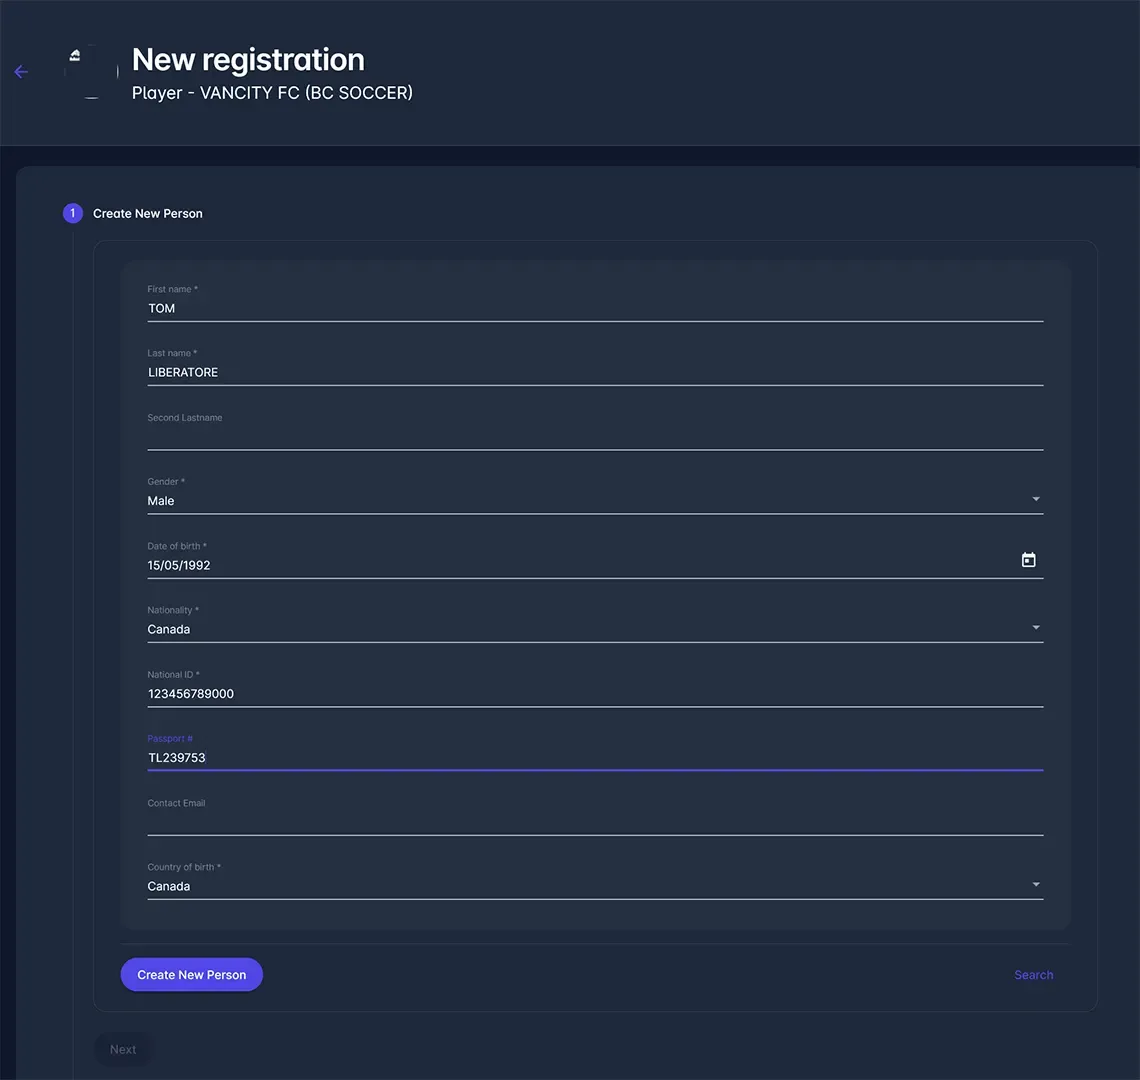The image size is (1140, 1080).
Task: Click the back arrow icon
Action: 21,72
